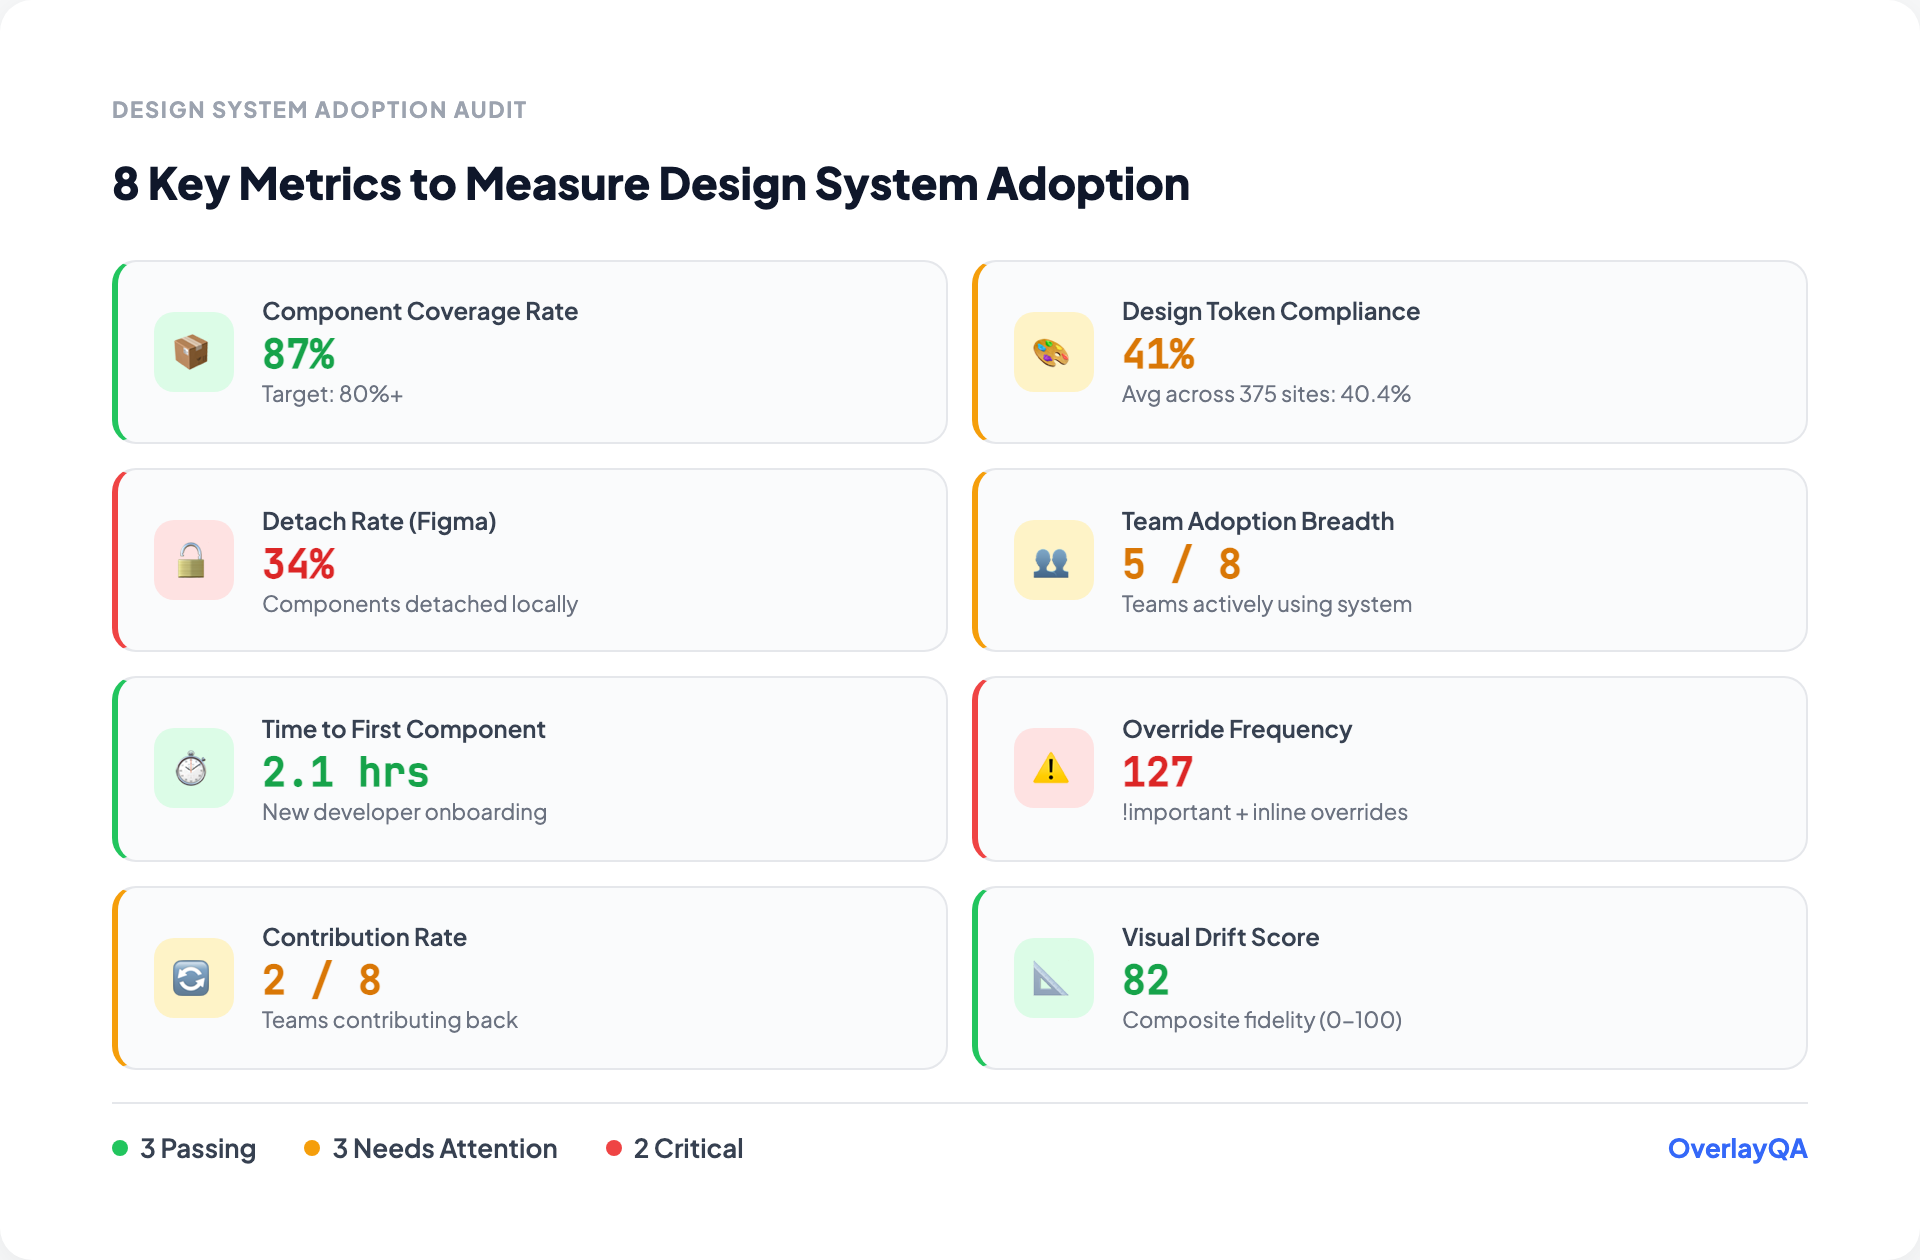This screenshot has width=1920, height=1260.
Task: Click the 'Override Frequency' title
Action: (x=1237, y=729)
